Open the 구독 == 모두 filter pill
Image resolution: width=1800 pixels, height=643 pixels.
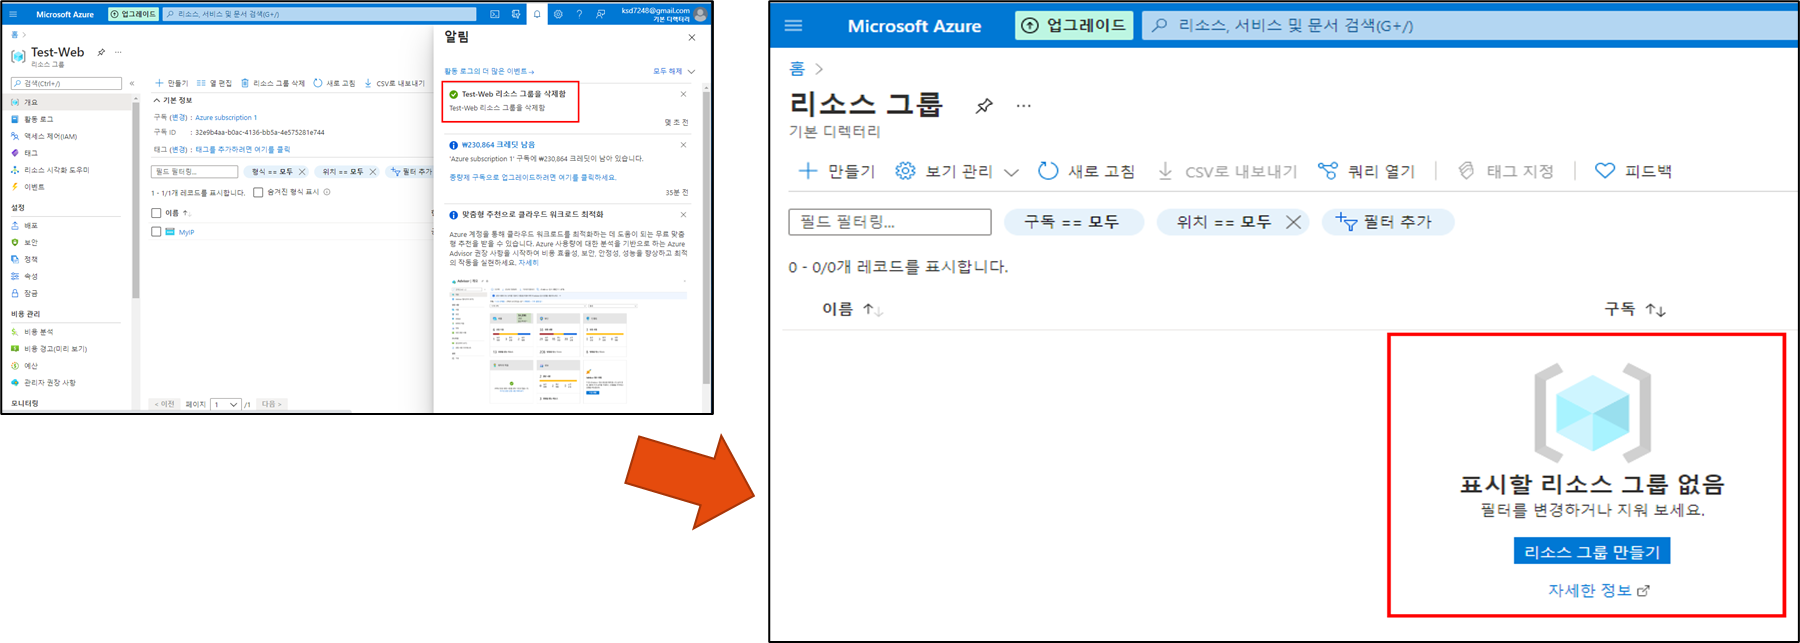tap(1072, 222)
